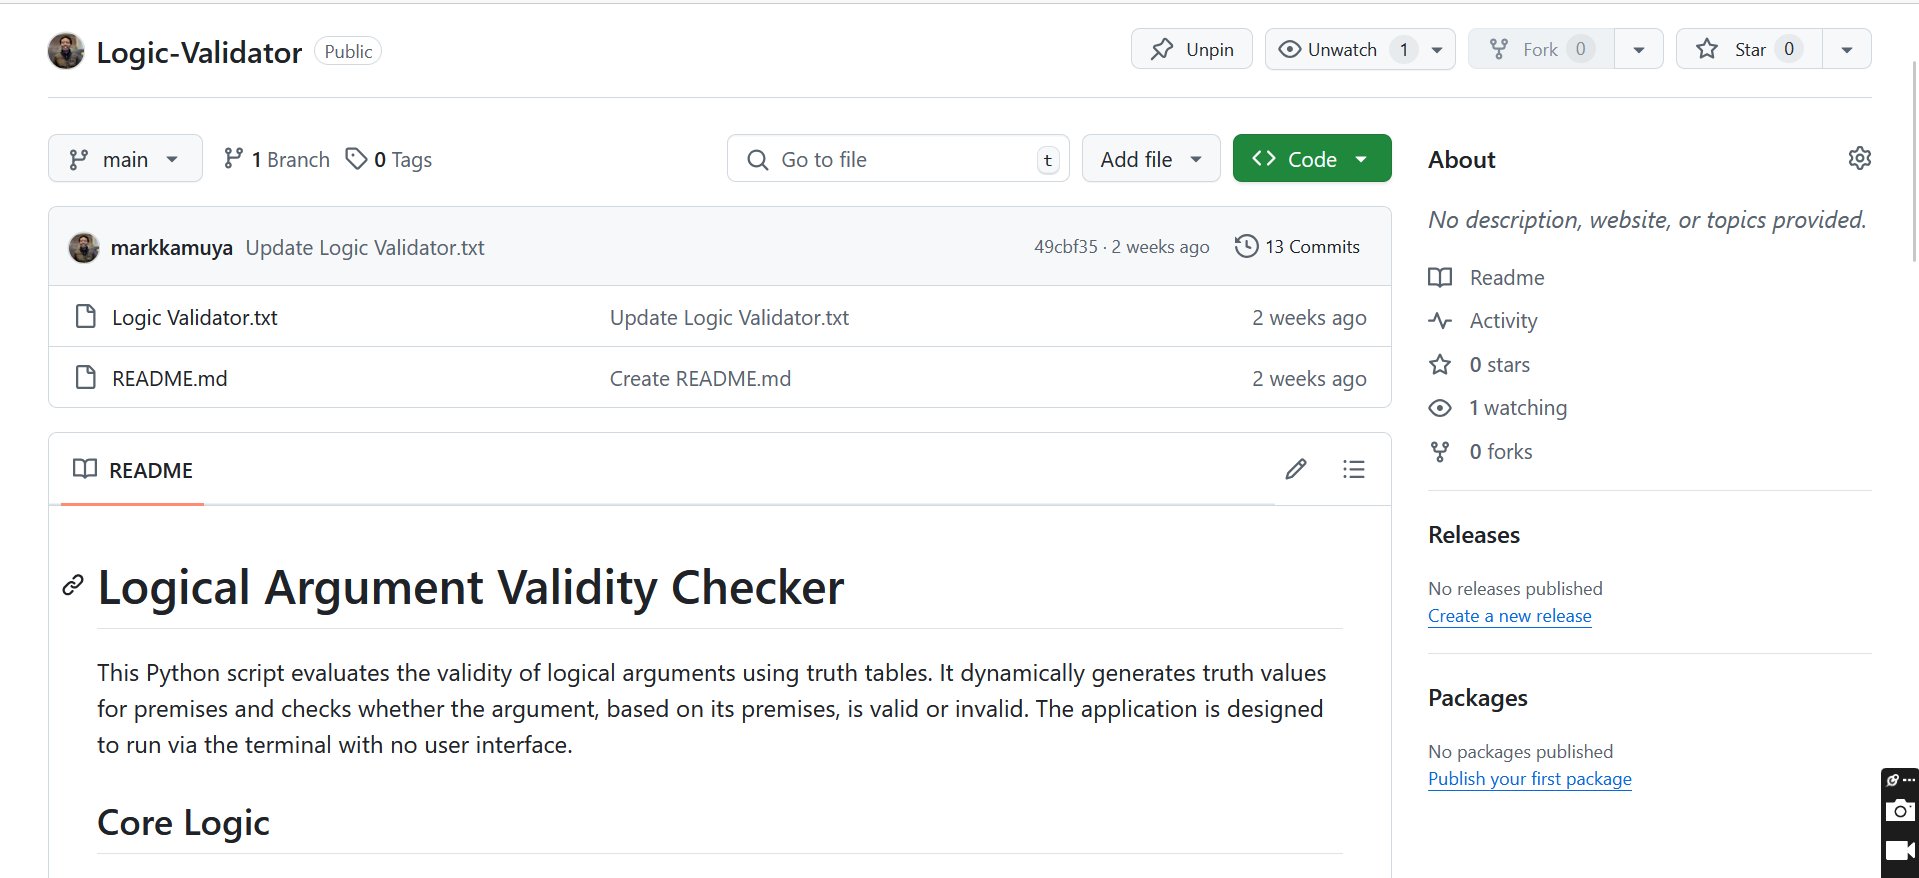Screen dimensions: 1919x878
Task: Open repository settings gear in About
Action: pyautogui.click(x=1859, y=158)
